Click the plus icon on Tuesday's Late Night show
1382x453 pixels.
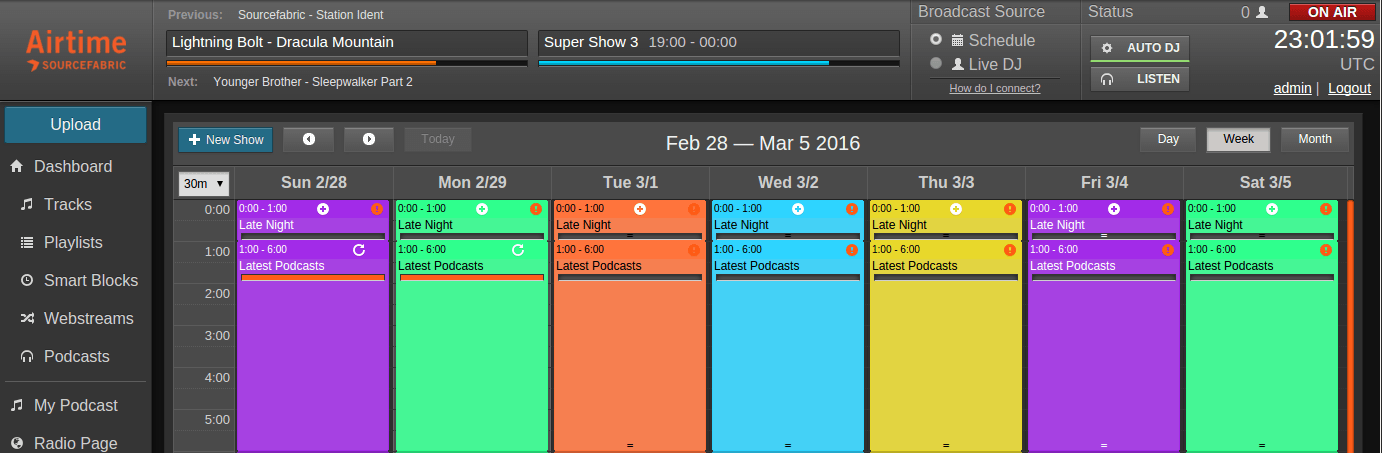point(640,209)
